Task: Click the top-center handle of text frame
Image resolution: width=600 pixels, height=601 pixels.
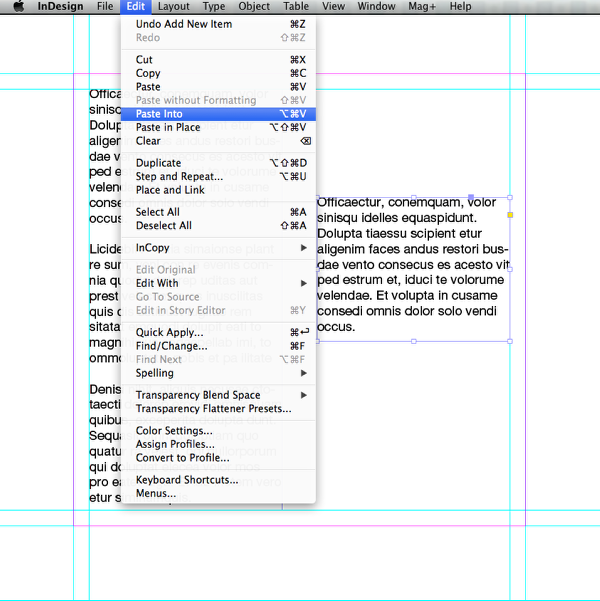Action: (x=414, y=197)
